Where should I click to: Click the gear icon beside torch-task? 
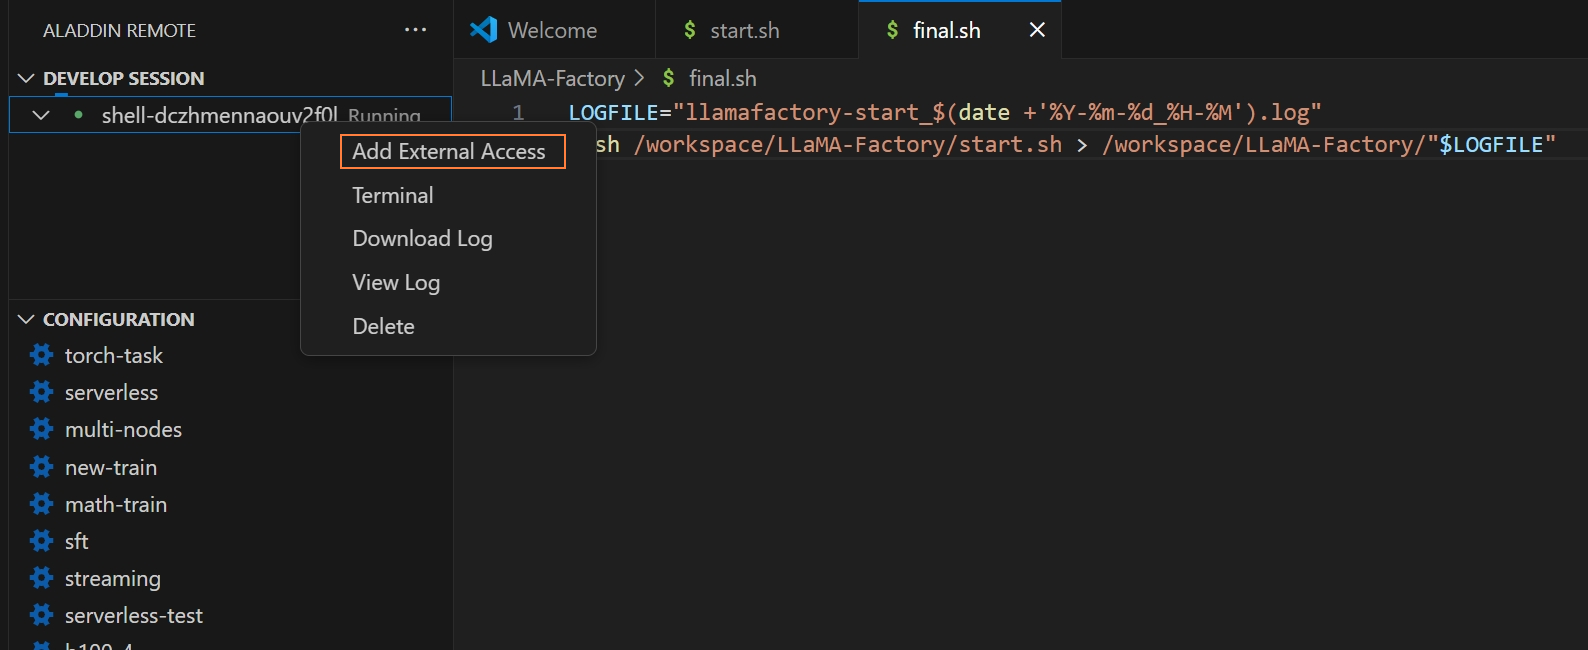coord(41,355)
